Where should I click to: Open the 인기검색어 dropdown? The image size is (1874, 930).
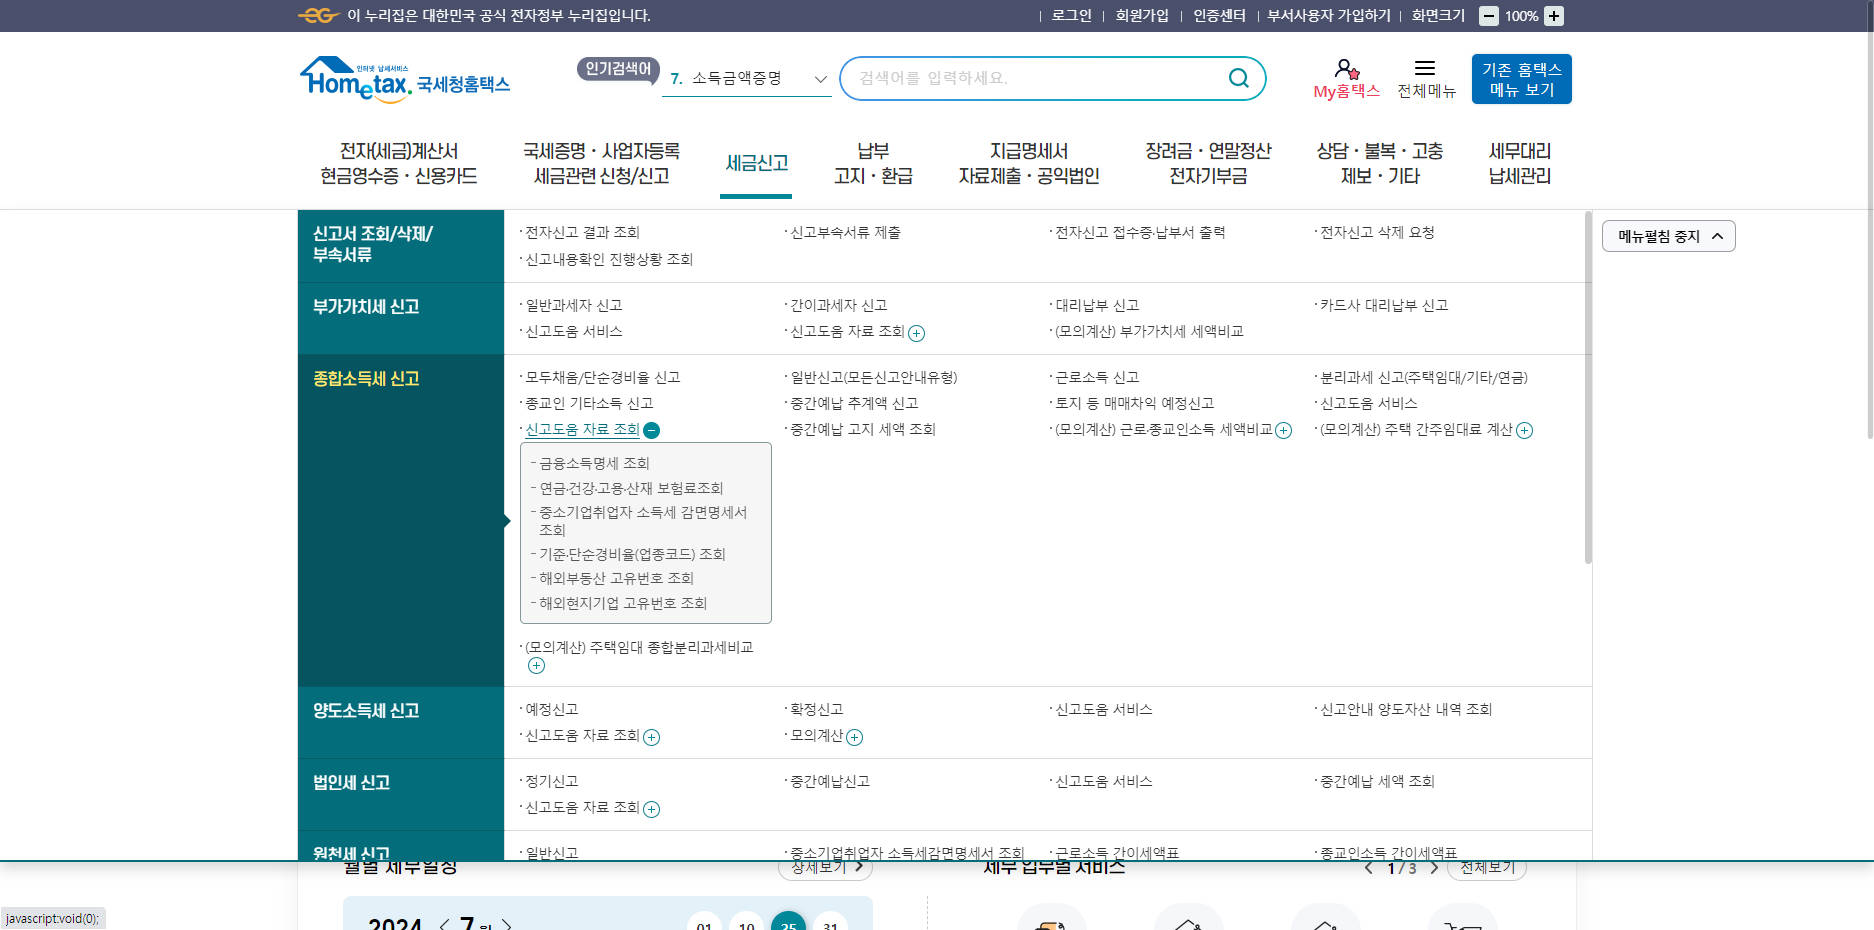click(819, 77)
